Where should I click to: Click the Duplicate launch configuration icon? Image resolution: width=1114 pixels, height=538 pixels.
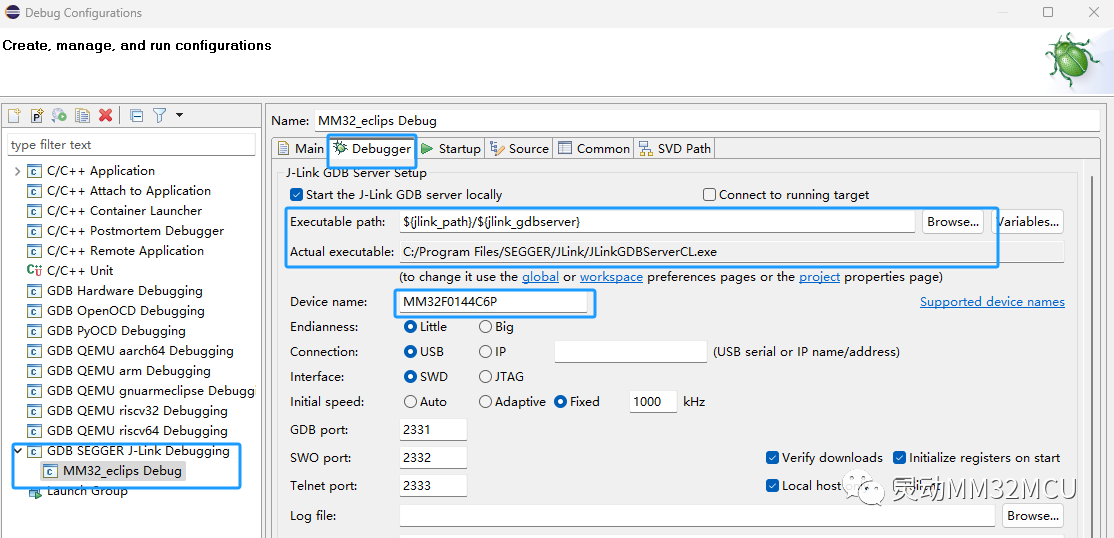pyautogui.click(x=83, y=116)
